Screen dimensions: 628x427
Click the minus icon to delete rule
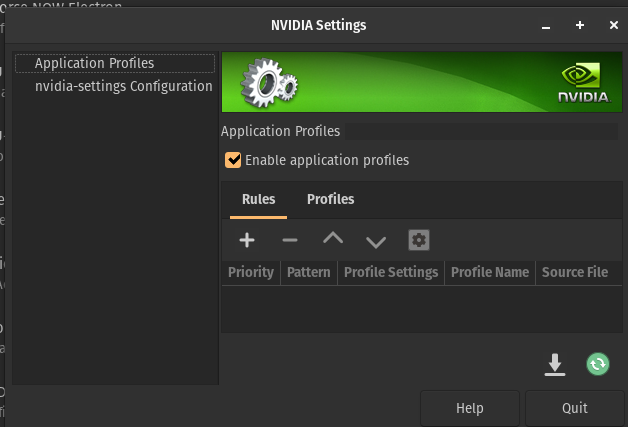[290, 240]
